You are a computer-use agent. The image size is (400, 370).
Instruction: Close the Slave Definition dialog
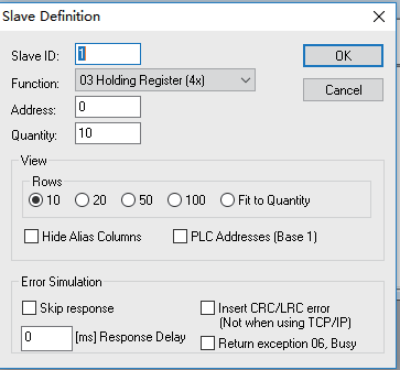tap(379, 17)
